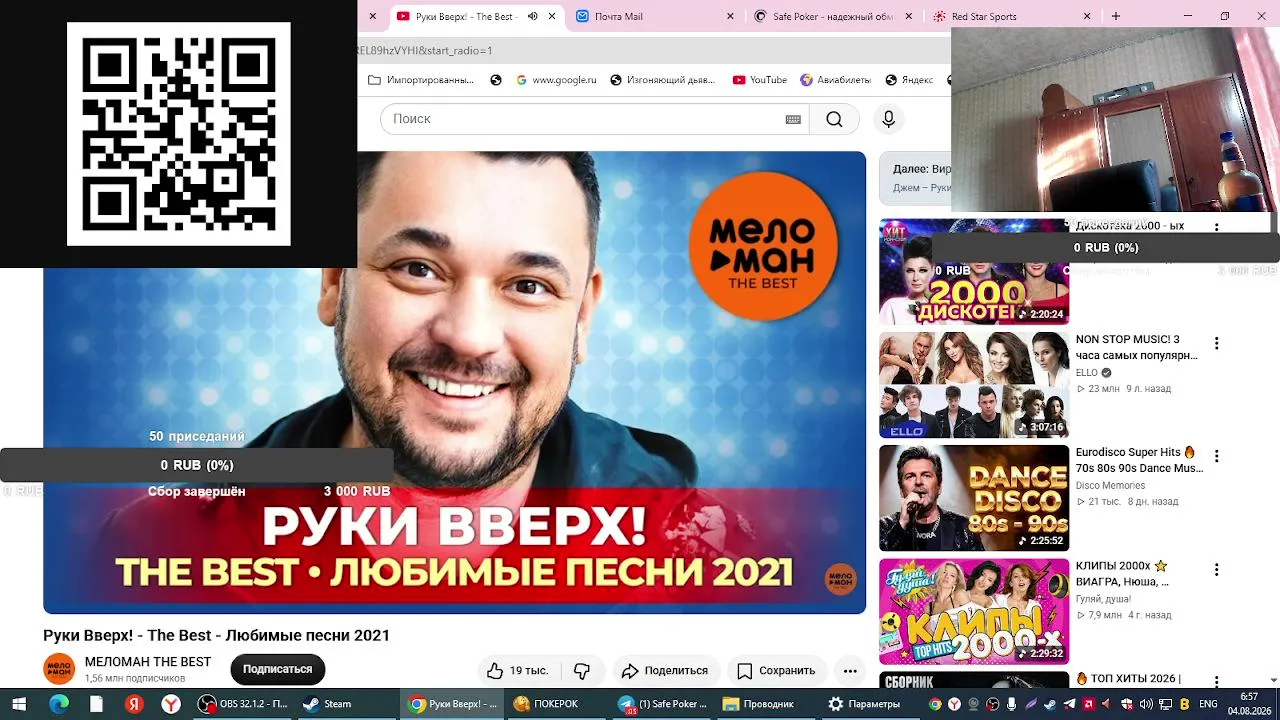The image size is (1280, 720).
Task: Visit the Disco Memories channel link
Action: tap(1110, 486)
